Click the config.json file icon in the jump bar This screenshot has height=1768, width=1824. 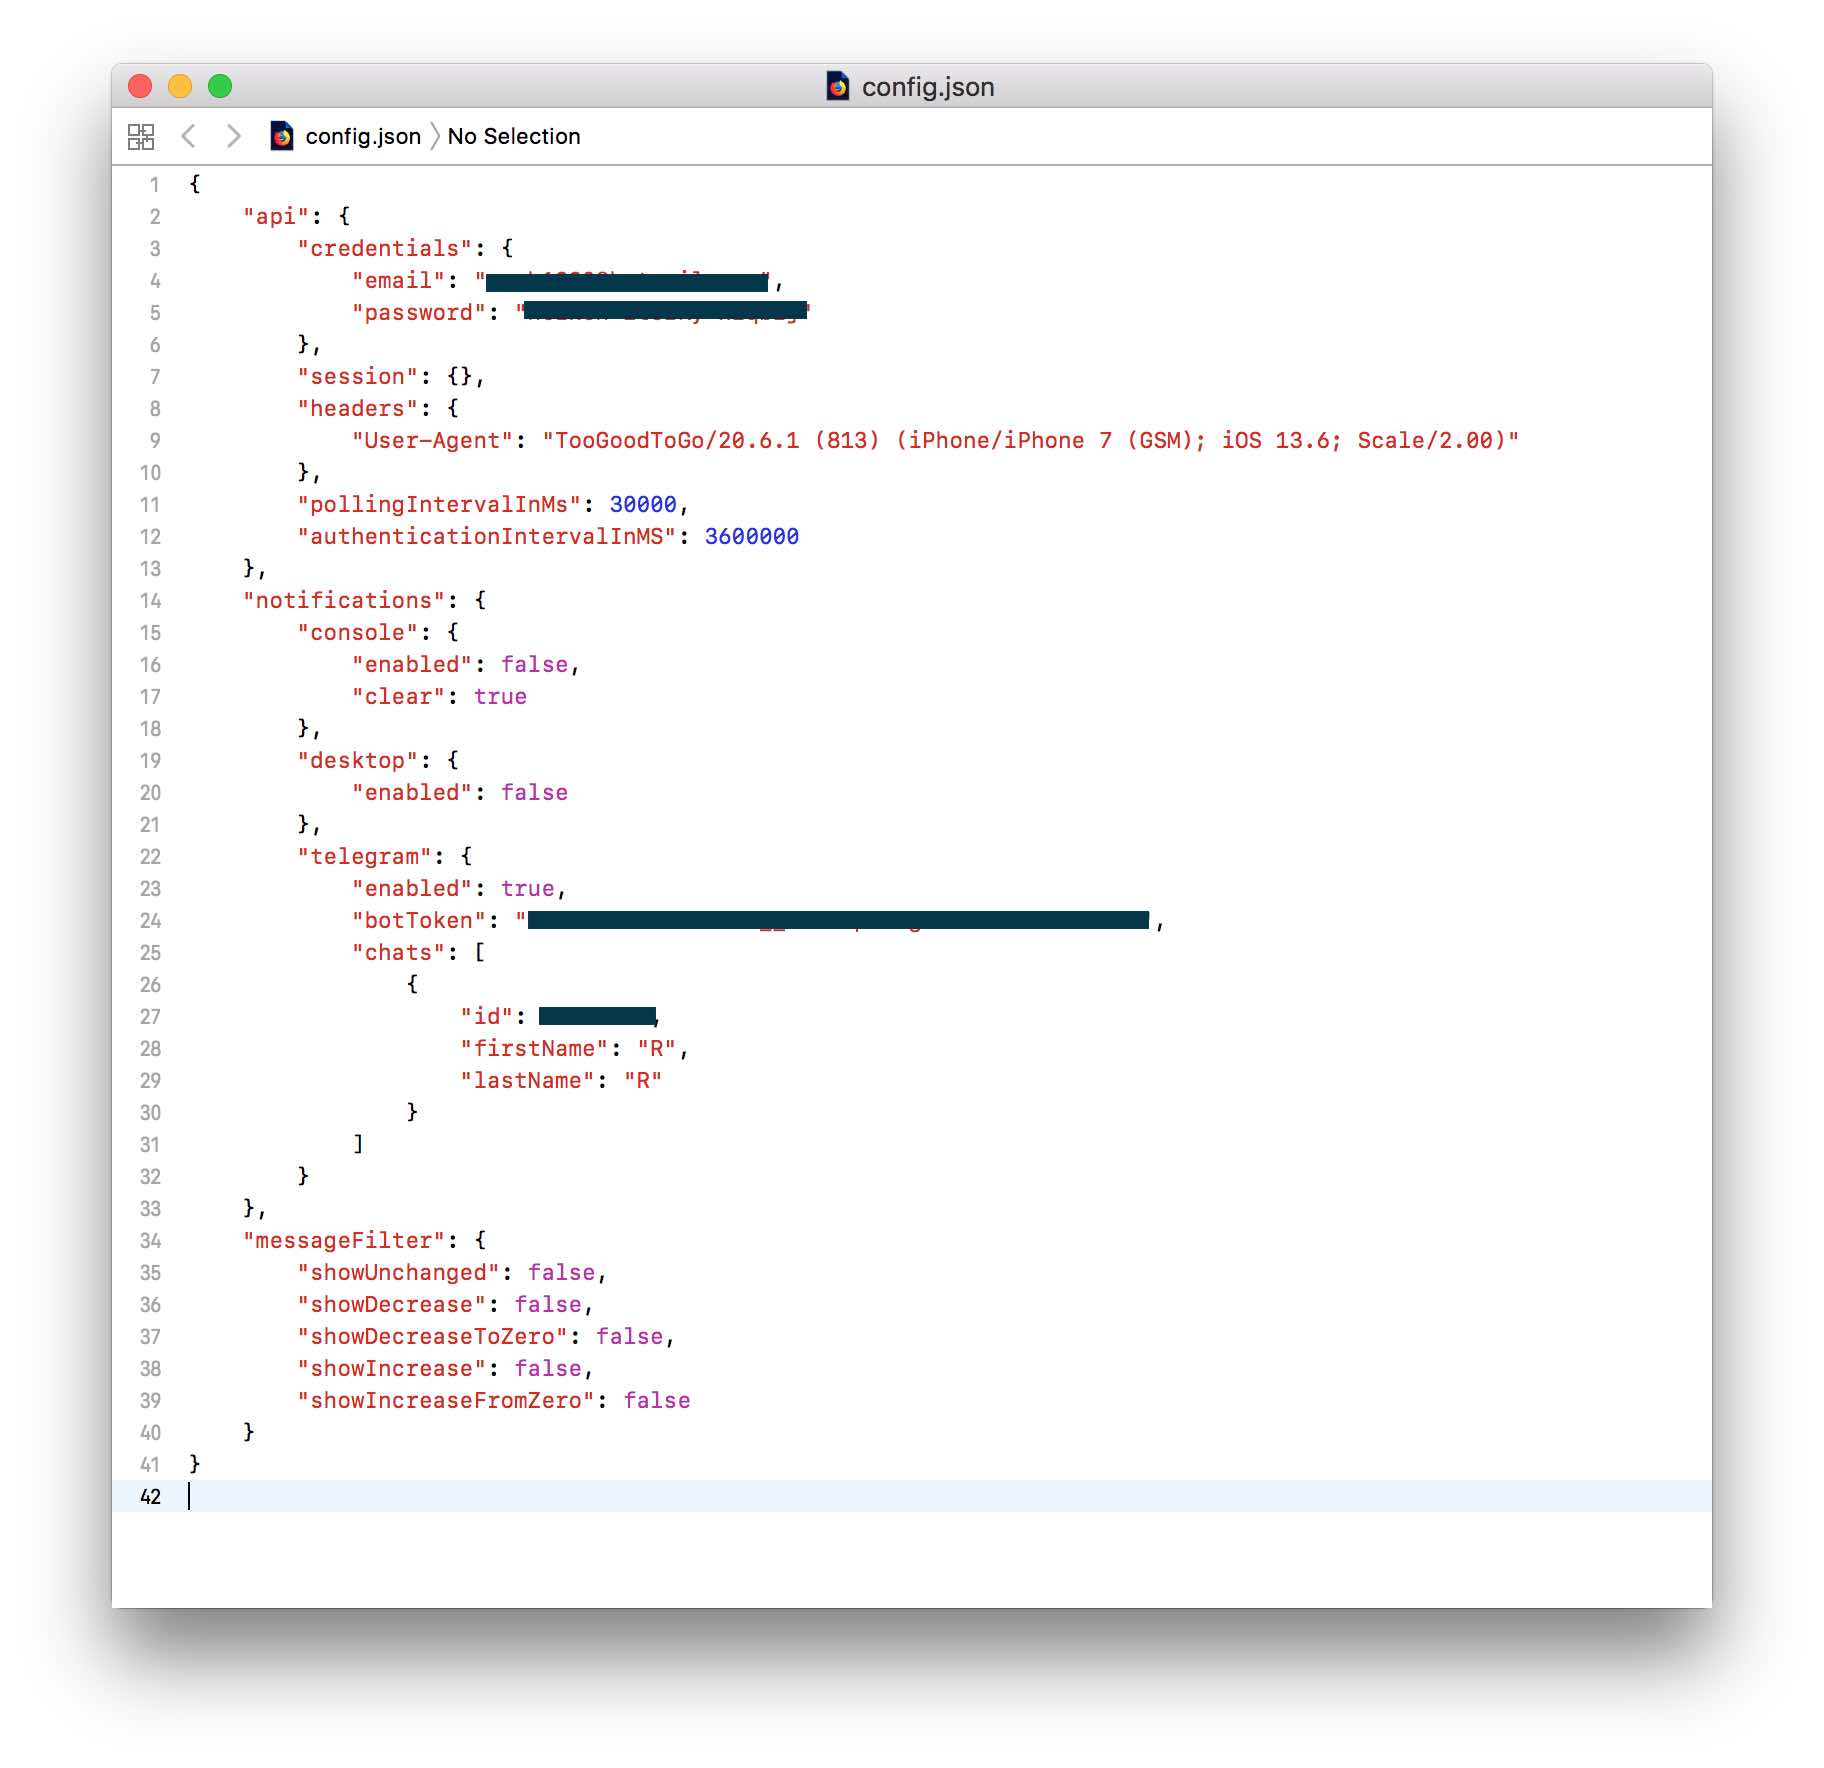[281, 135]
